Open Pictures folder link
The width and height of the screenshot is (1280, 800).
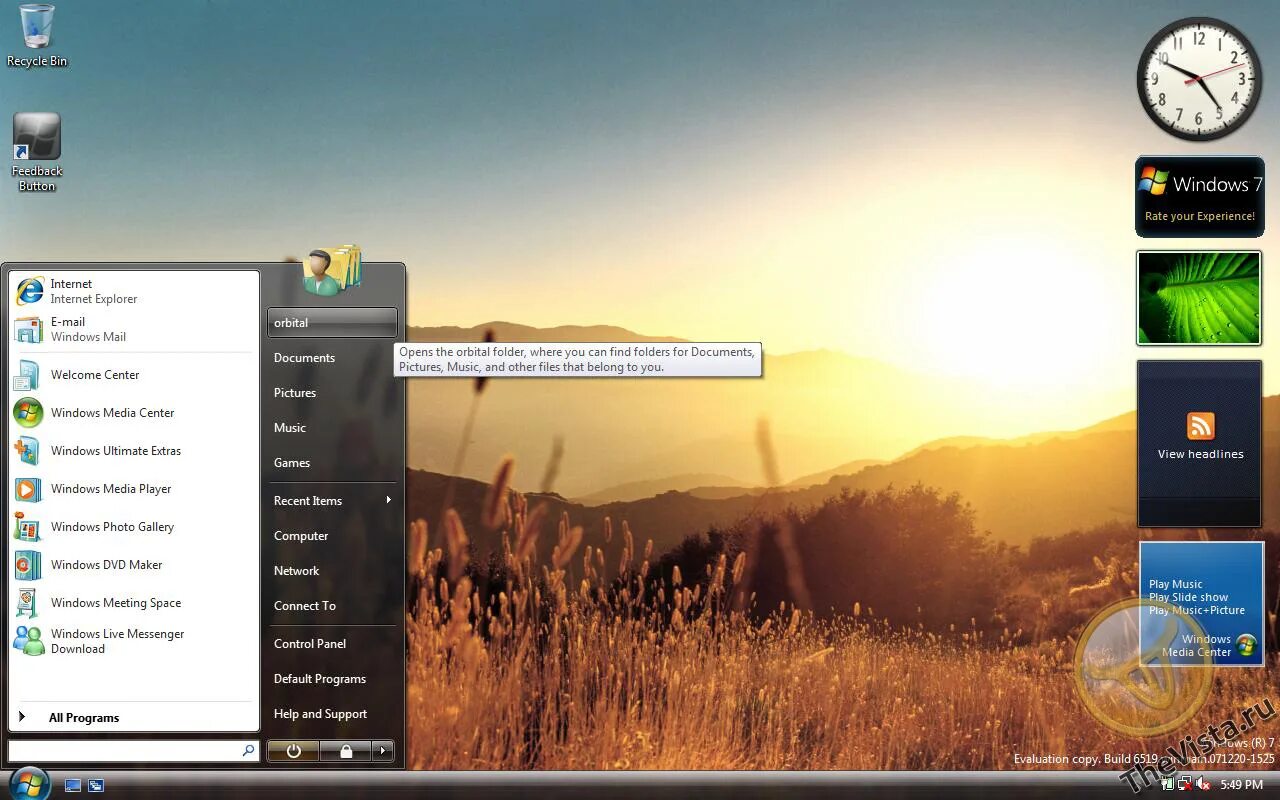333,393
